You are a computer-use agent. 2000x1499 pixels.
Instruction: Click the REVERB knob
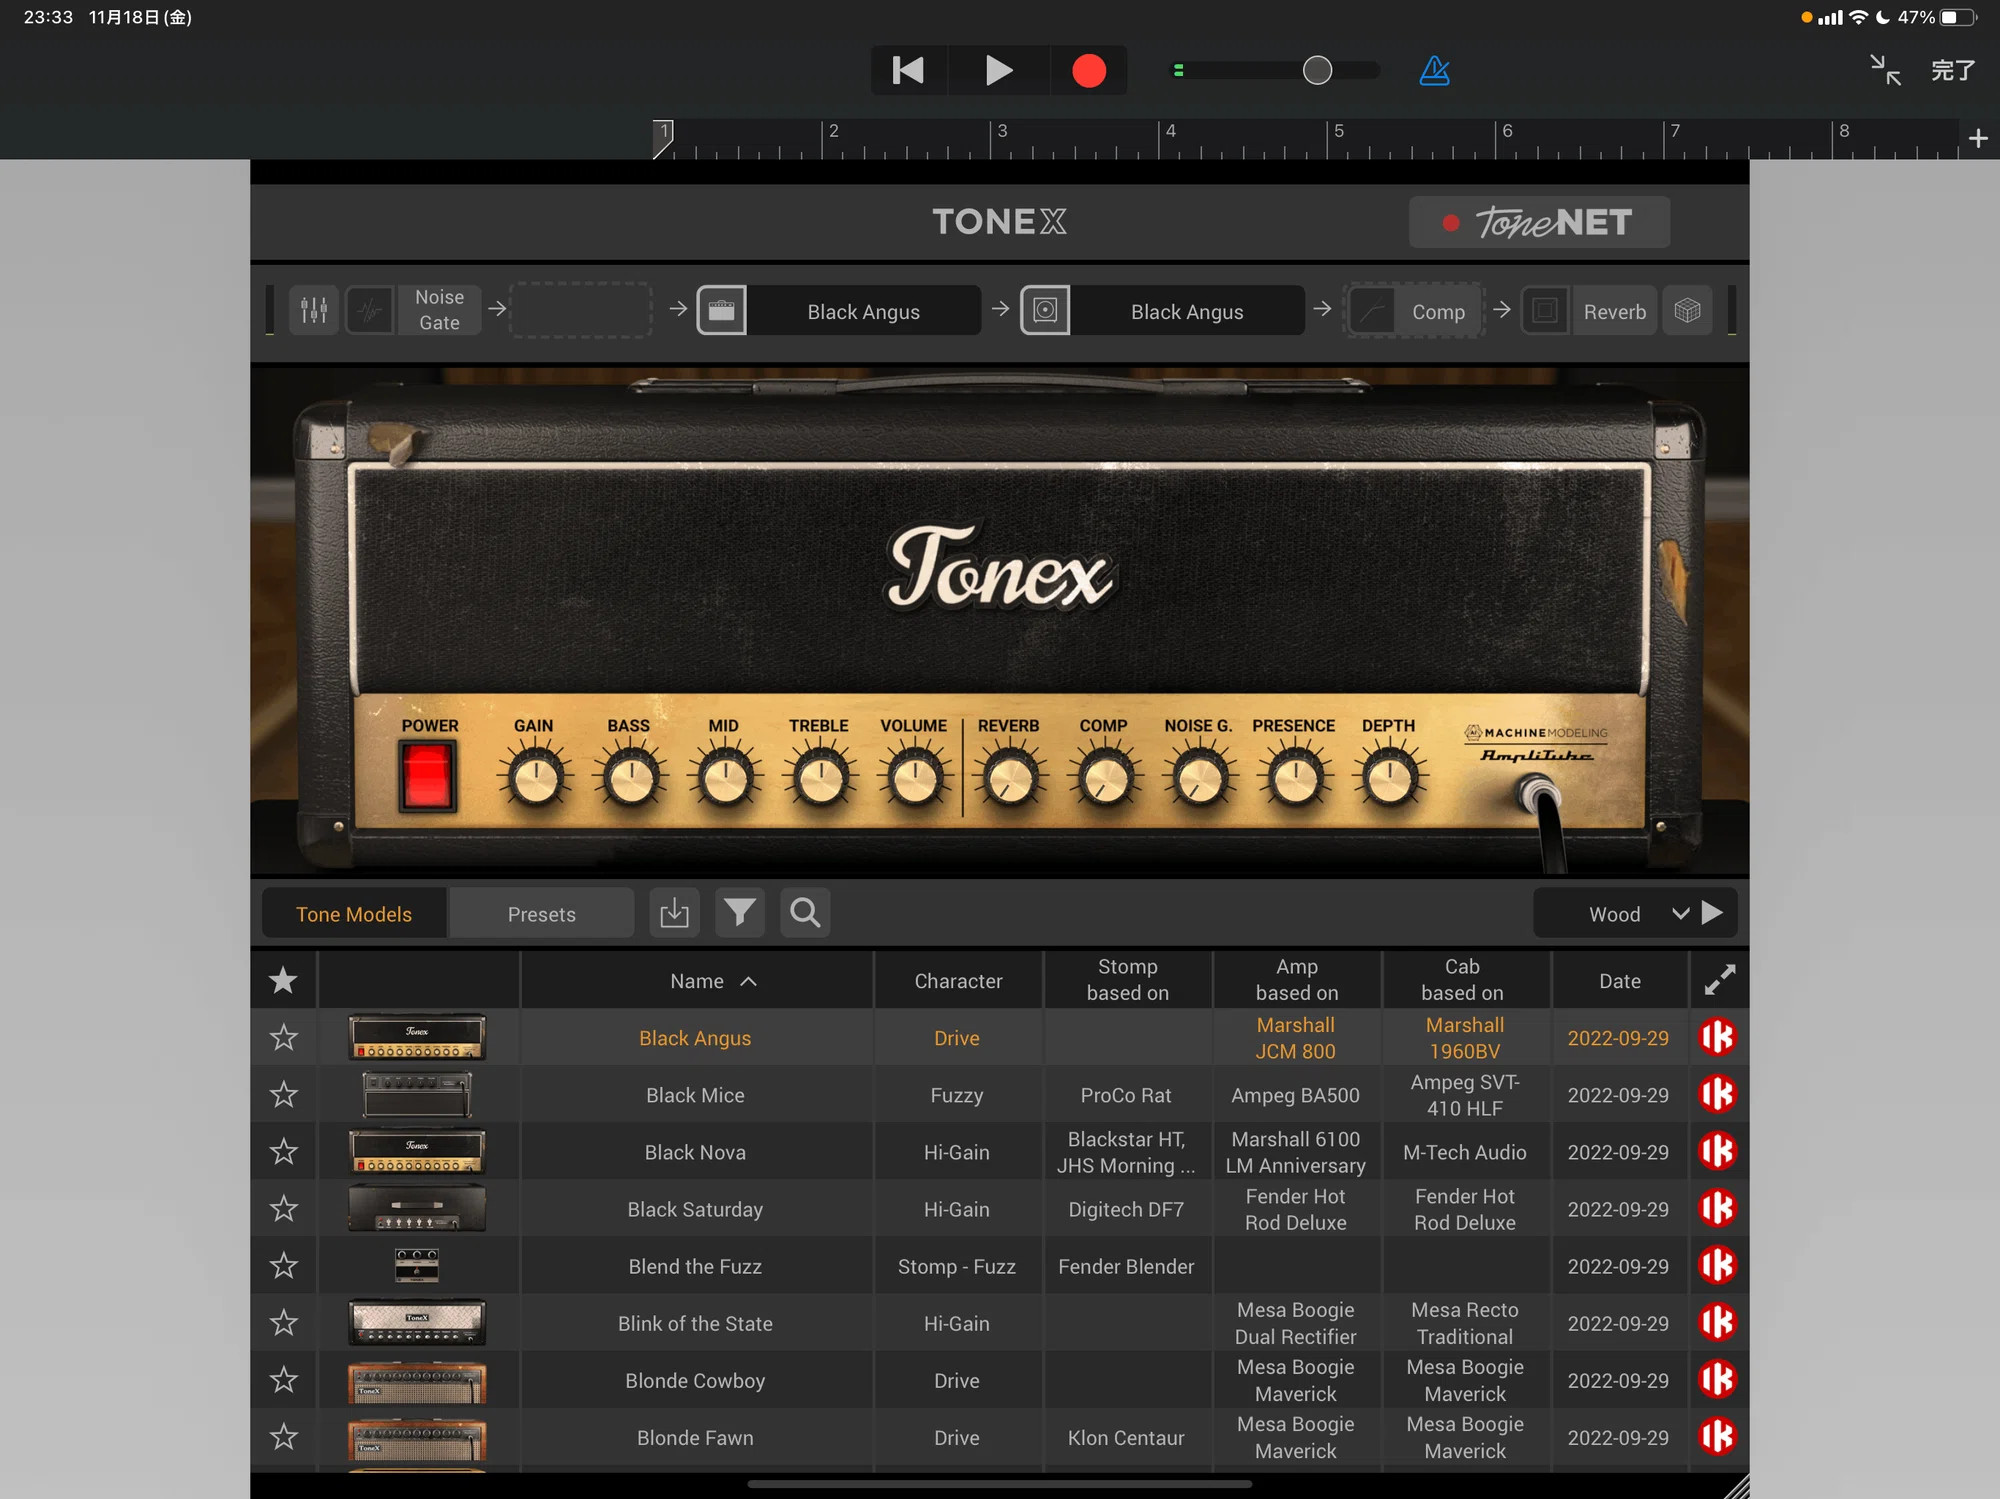[x=1010, y=779]
